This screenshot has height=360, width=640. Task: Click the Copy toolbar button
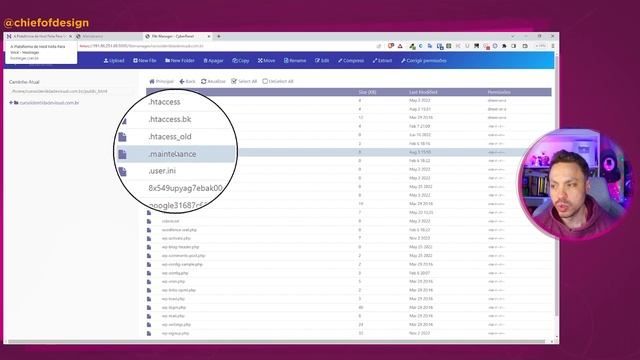[x=241, y=60]
